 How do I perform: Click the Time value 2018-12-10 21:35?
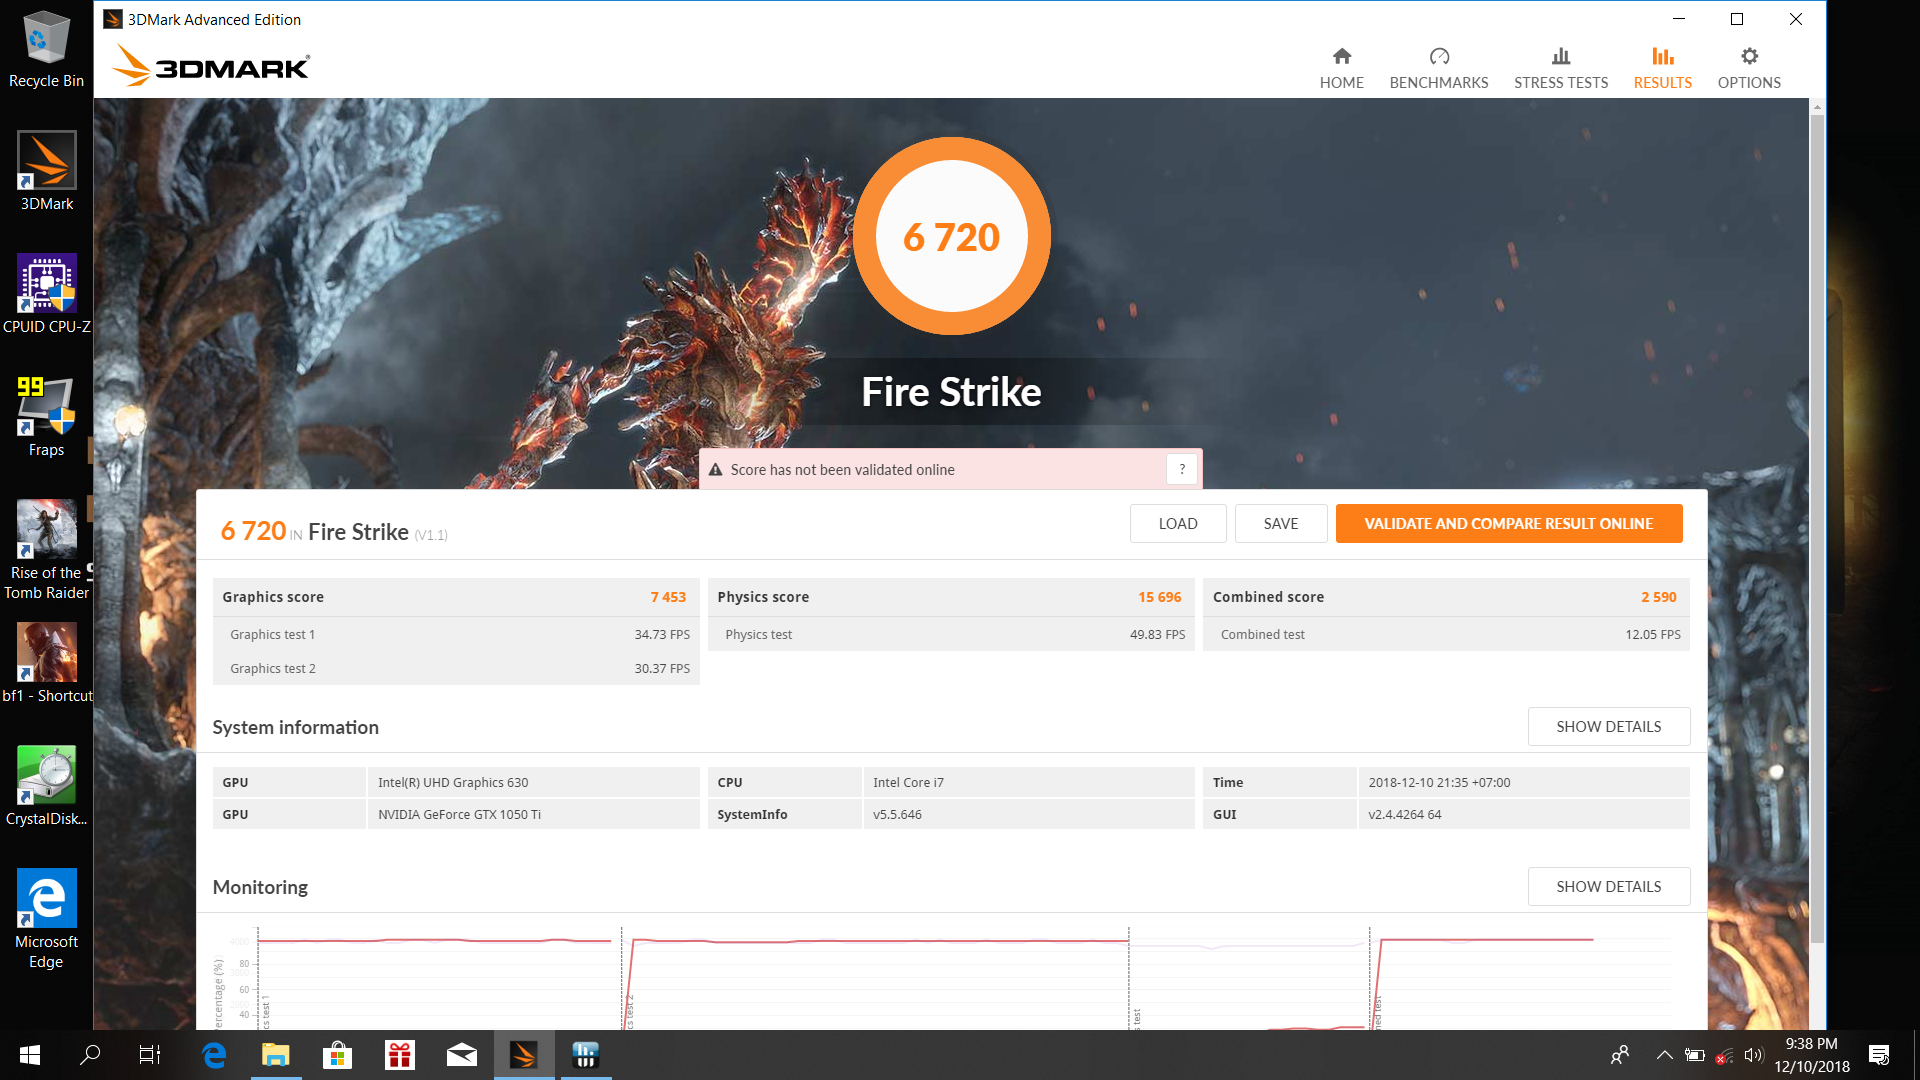(1439, 782)
